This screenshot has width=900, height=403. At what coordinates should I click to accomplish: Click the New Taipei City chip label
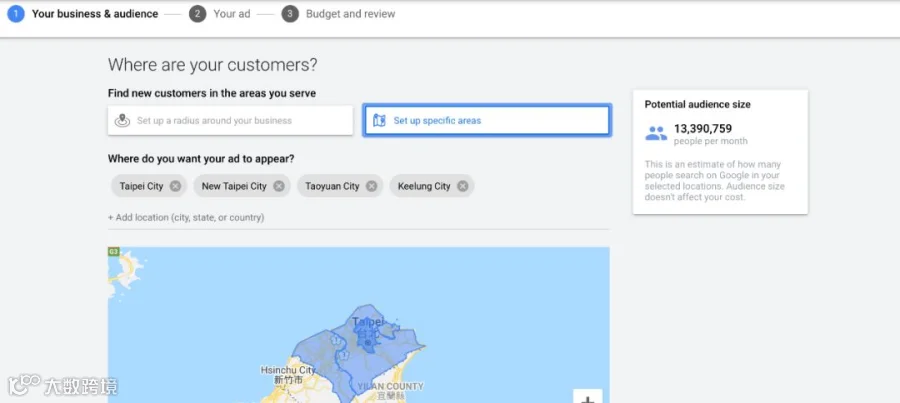click(x=234, y=186)
